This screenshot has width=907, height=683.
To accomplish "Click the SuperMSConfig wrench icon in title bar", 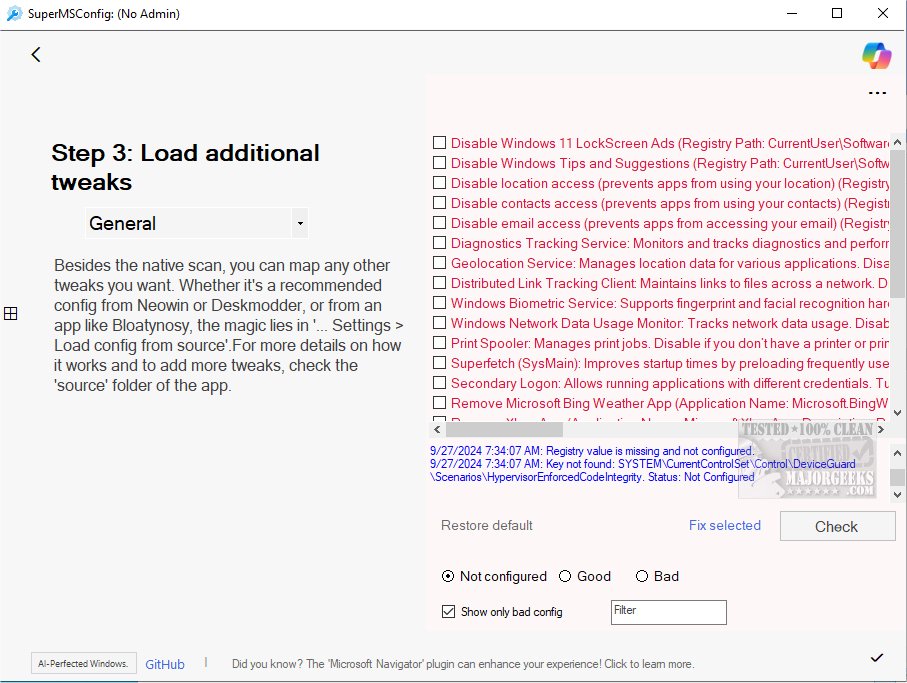I will [x=14, y=13].
